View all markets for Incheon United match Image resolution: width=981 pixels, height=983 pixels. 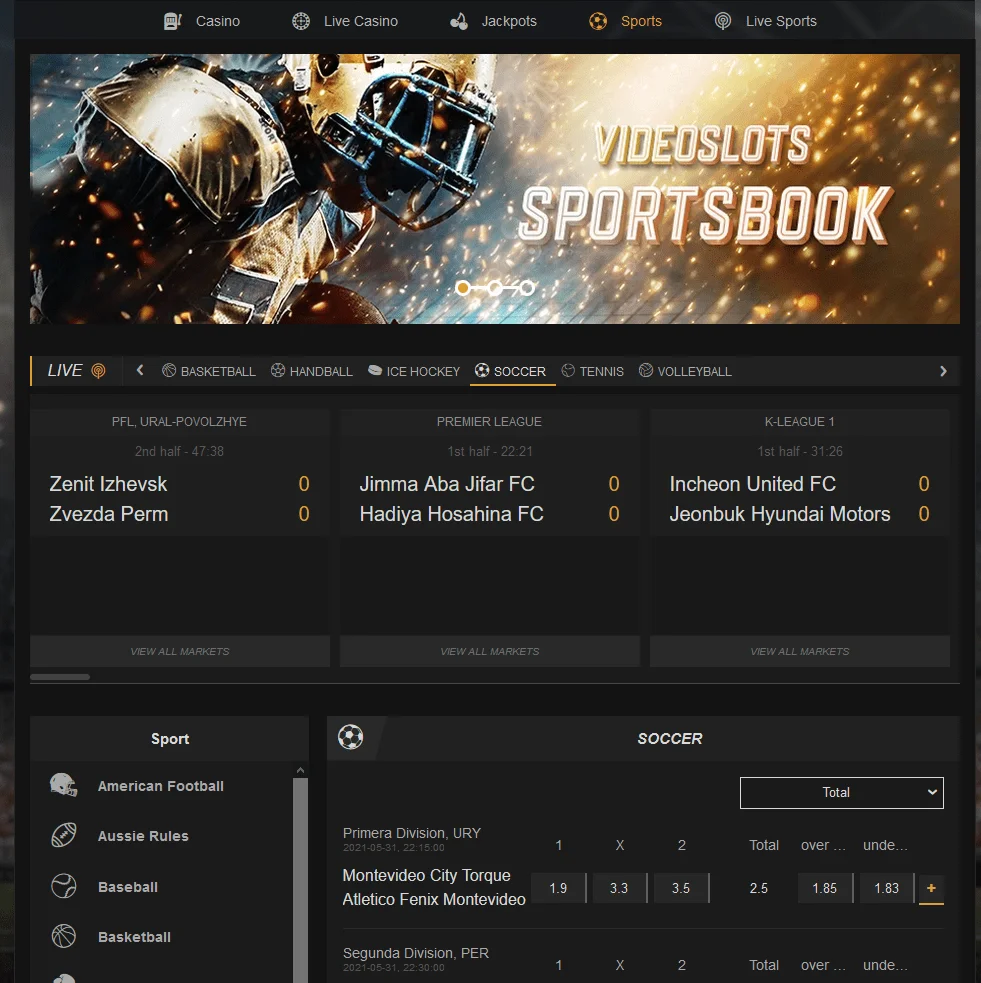[x=800, y=651]
